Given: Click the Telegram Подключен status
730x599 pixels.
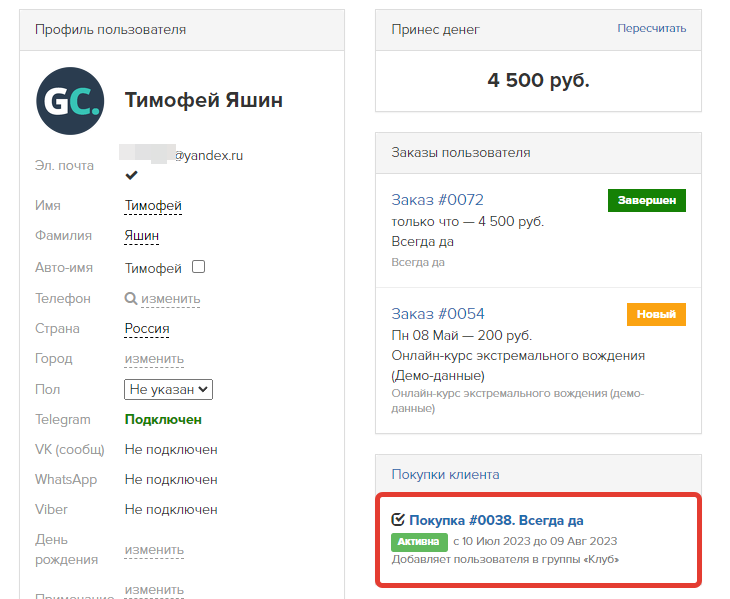Looking at the screenshot, I should pos(163,419).
